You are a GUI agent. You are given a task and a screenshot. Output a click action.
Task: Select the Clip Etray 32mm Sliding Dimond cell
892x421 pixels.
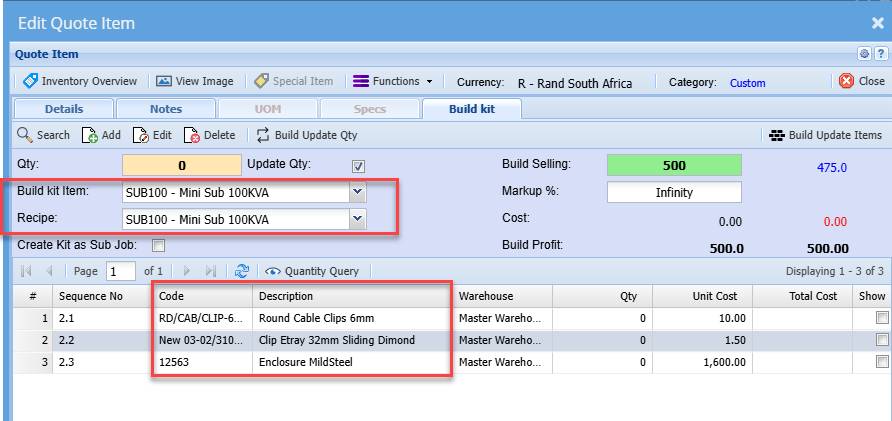click(x=353, y=340)
